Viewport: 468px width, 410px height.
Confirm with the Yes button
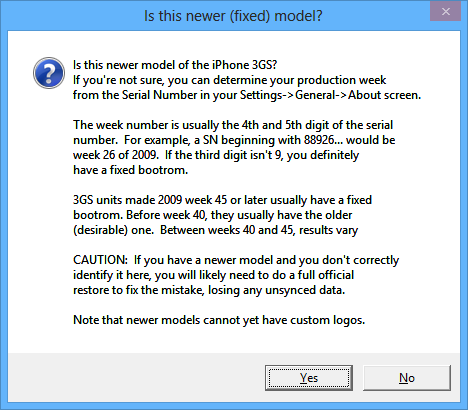(x=309, y=378)
